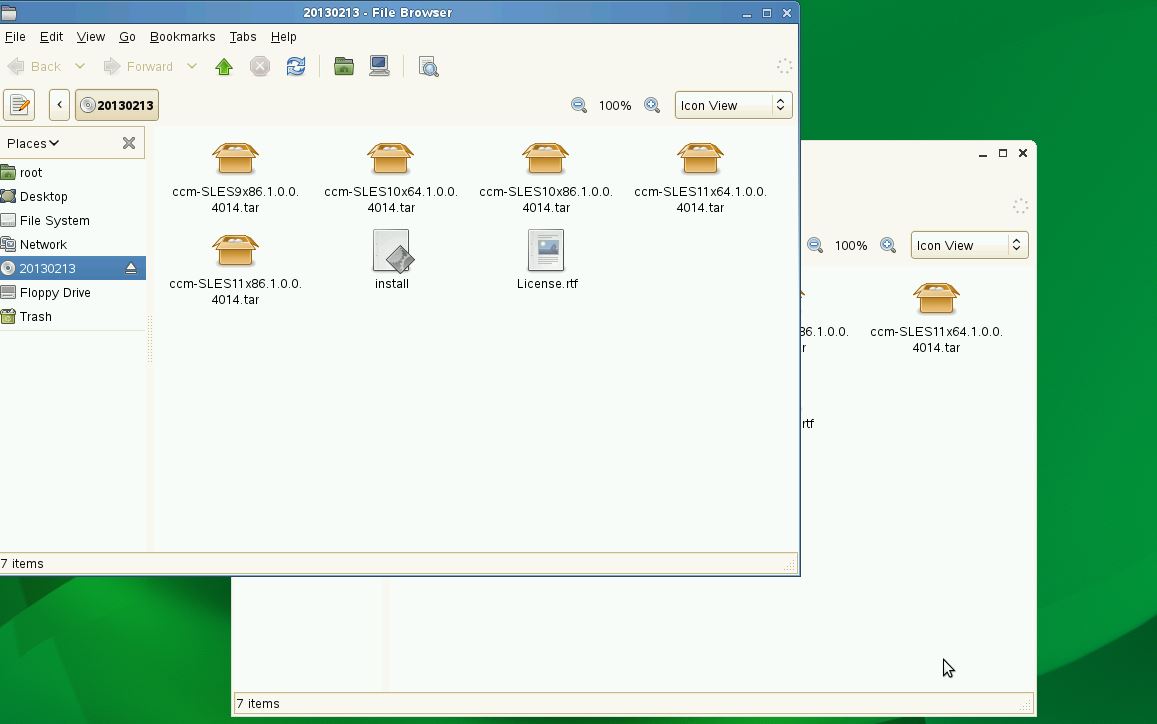
Task: Click the front window title bar menu icon
Action: click(9, 13)
